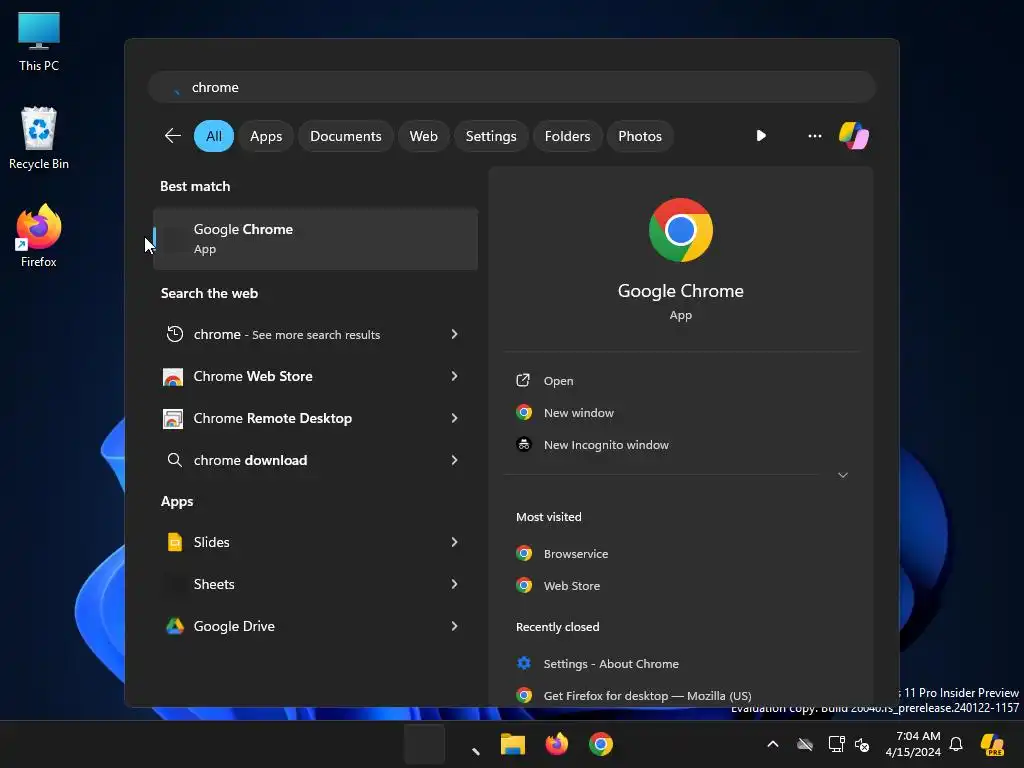Expand arrow for chrome download

(455, 460)
